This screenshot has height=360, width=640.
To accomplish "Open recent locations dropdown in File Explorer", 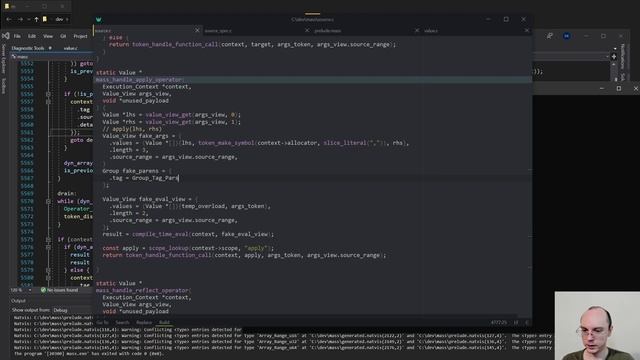I will [29, 19].
